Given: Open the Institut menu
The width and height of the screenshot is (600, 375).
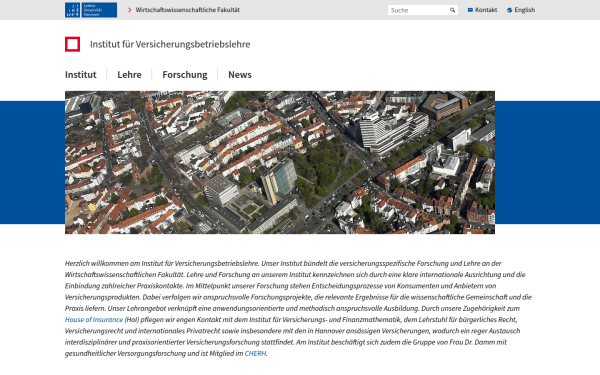Looking at the screenshot, I should [80, 75].
